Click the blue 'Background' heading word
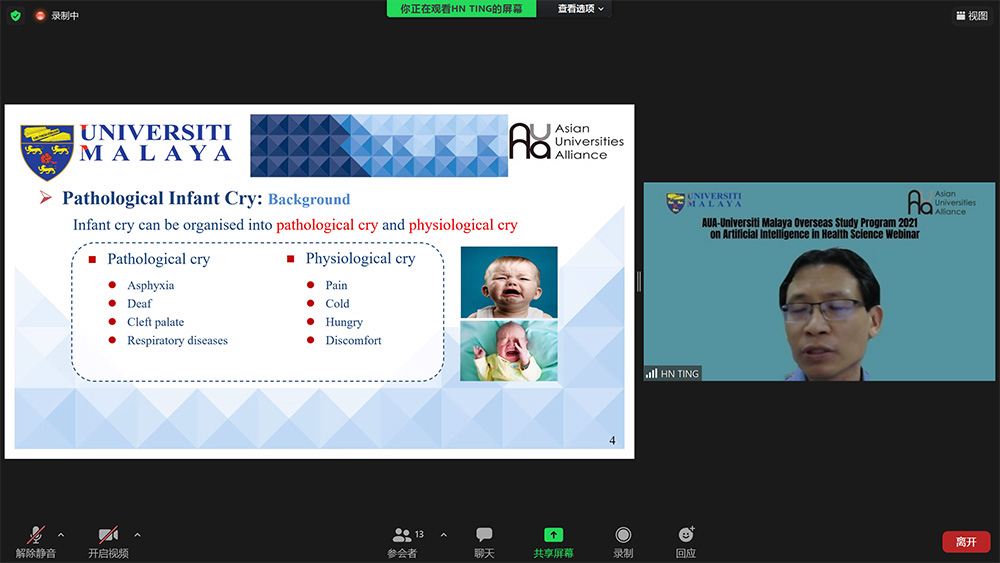This screenshot has height=563, width=1000. 309,200
